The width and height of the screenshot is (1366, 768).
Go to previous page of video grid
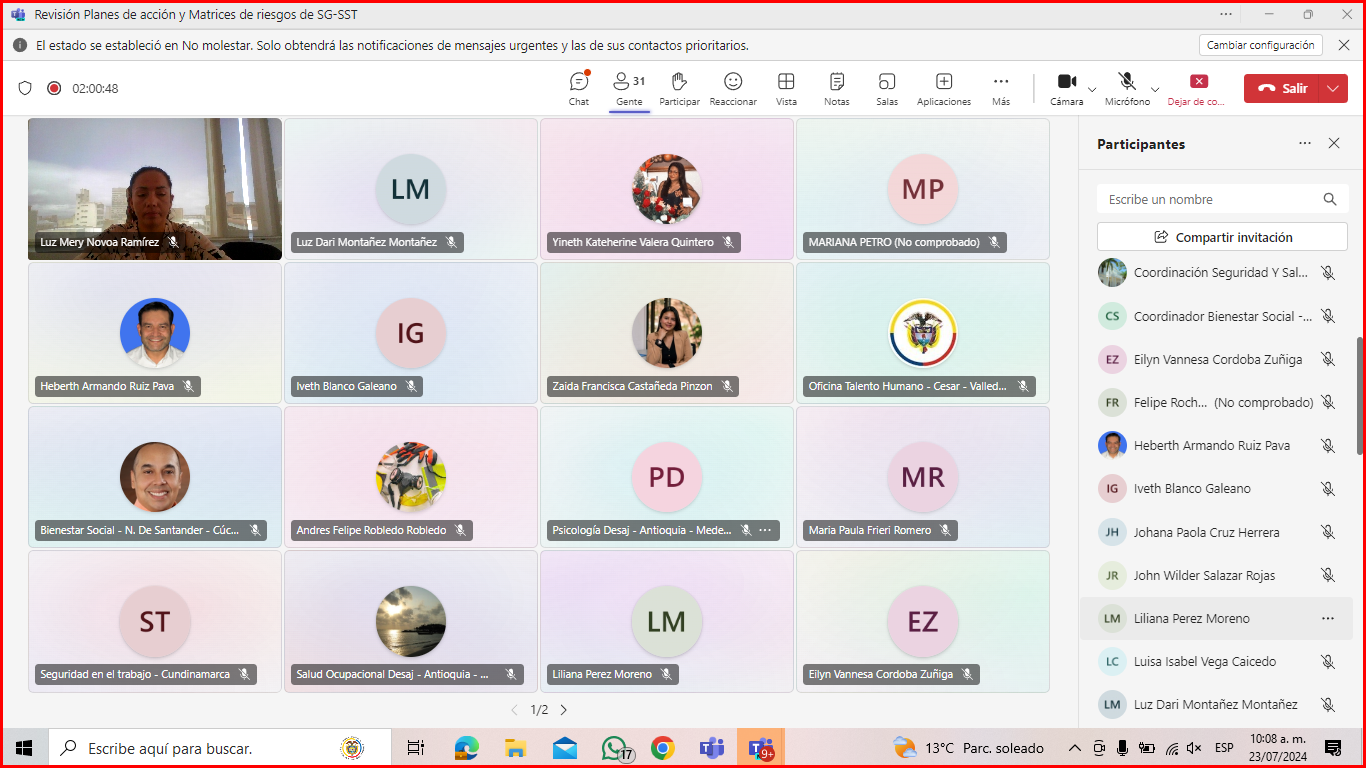click(515, 710)
